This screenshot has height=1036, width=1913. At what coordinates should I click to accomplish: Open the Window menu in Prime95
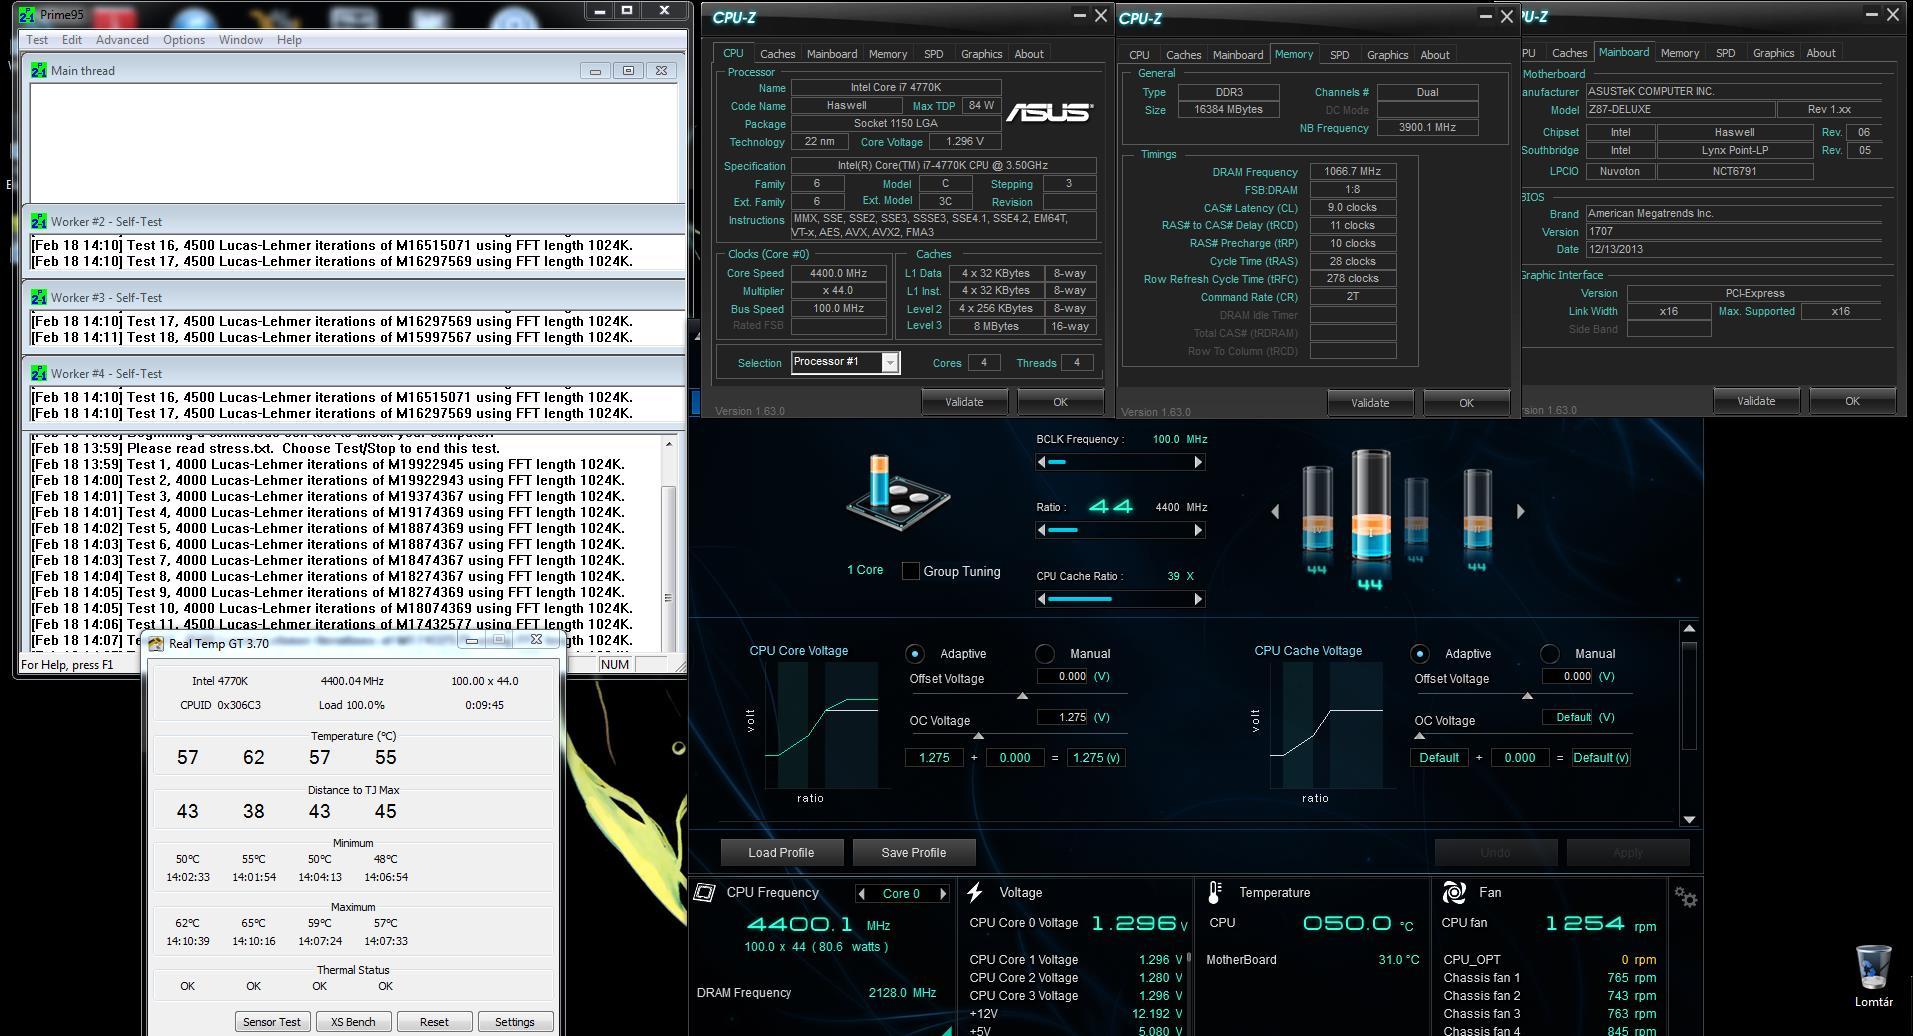(x=241, y=40)
